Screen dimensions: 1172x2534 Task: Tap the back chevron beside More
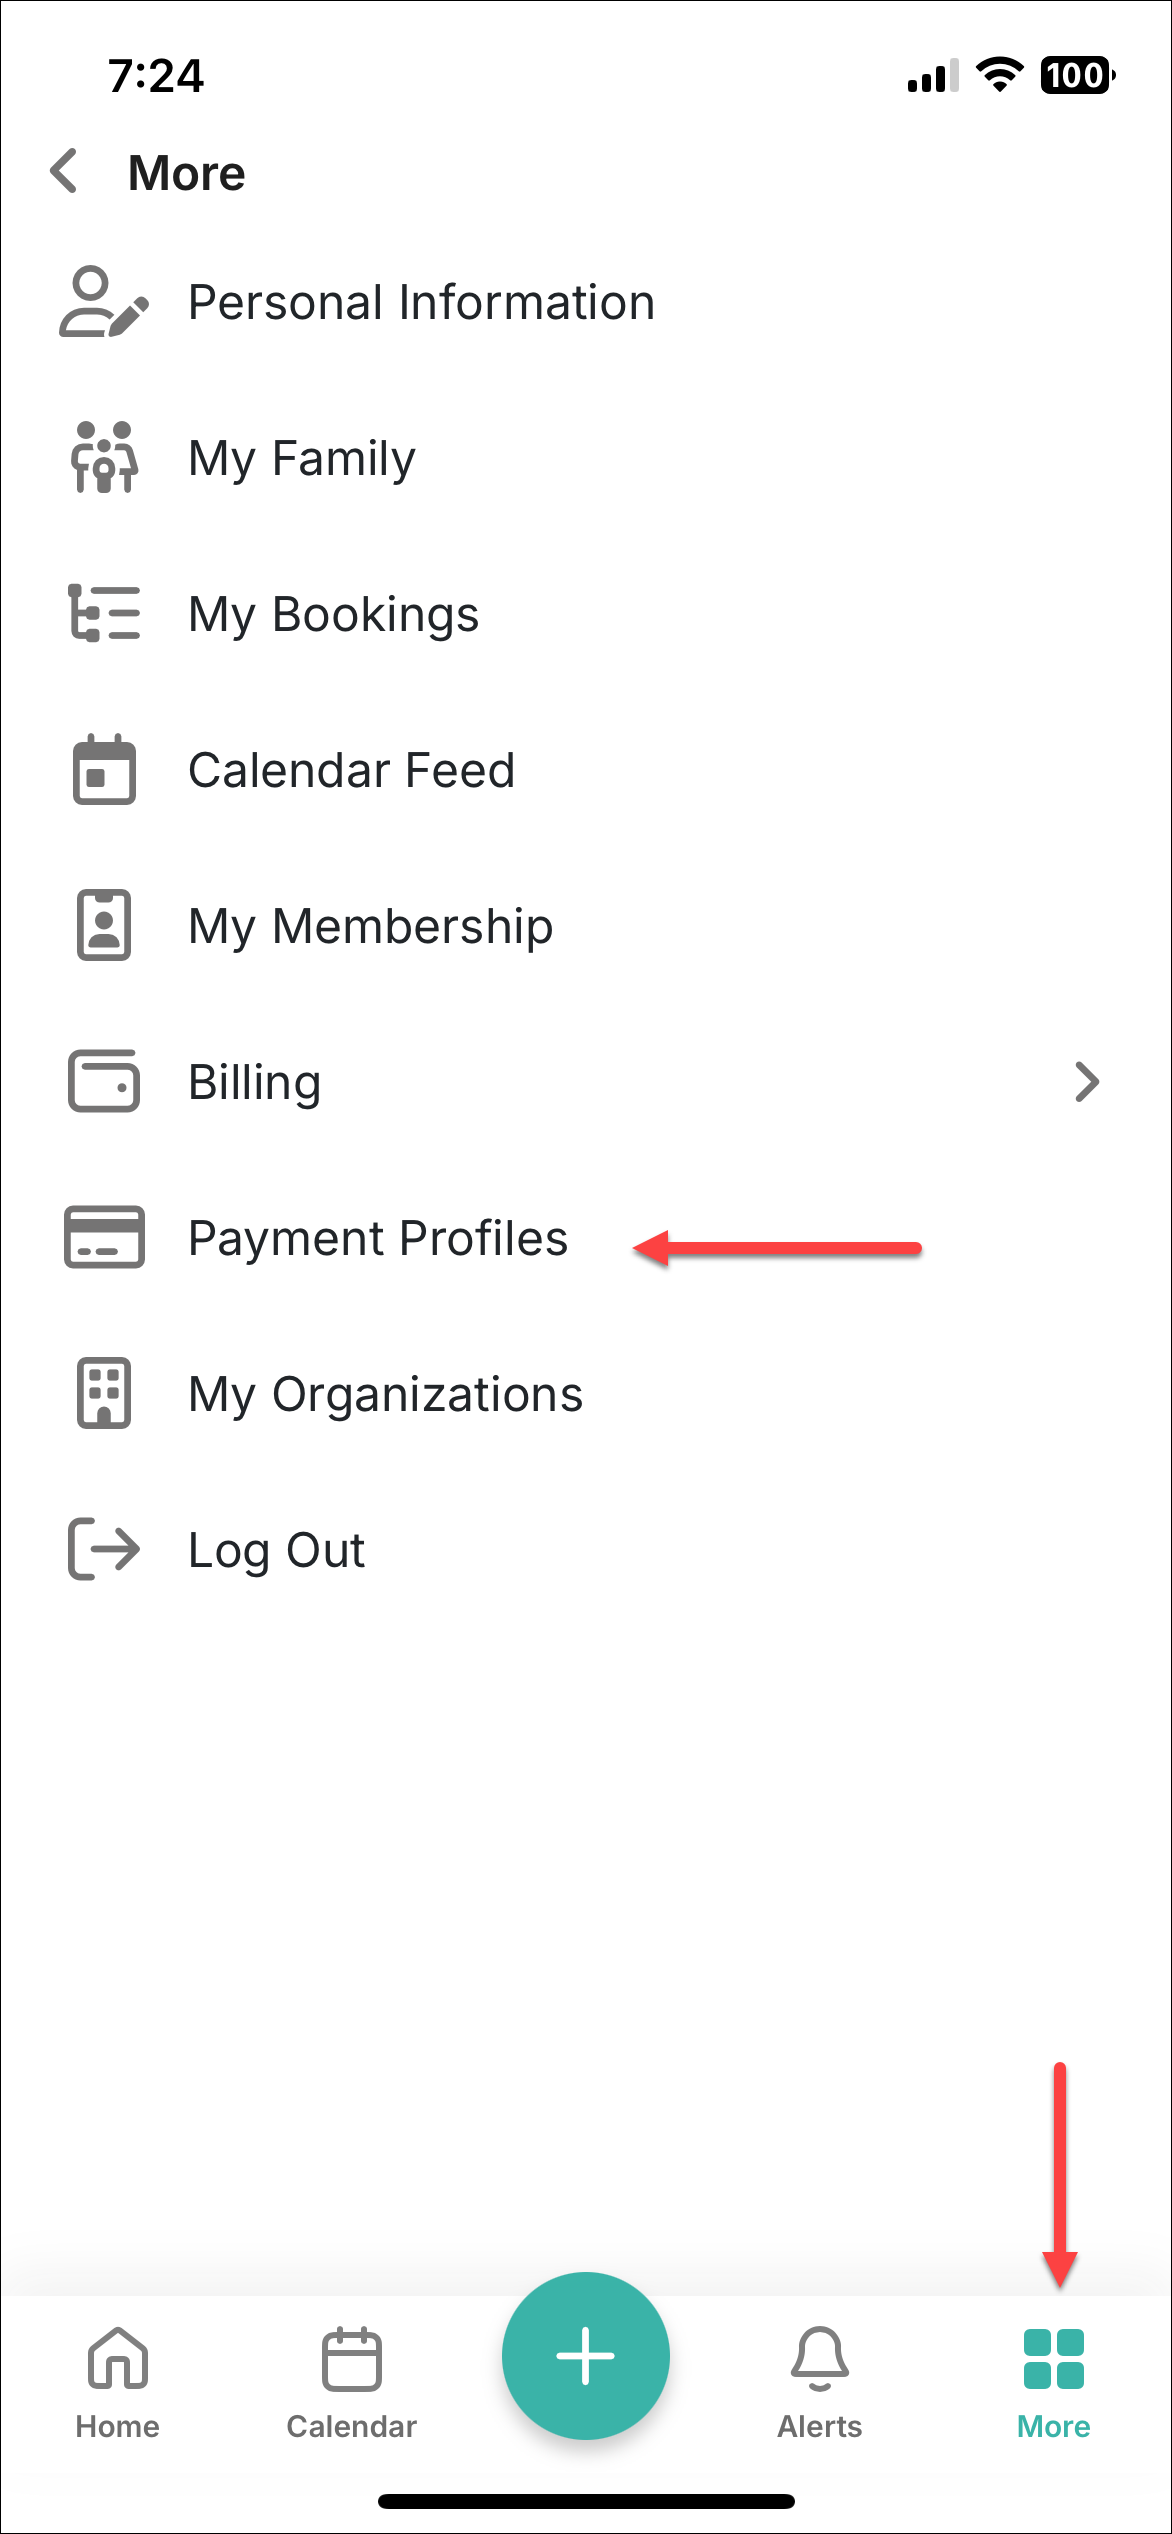[x=64, y=172]
